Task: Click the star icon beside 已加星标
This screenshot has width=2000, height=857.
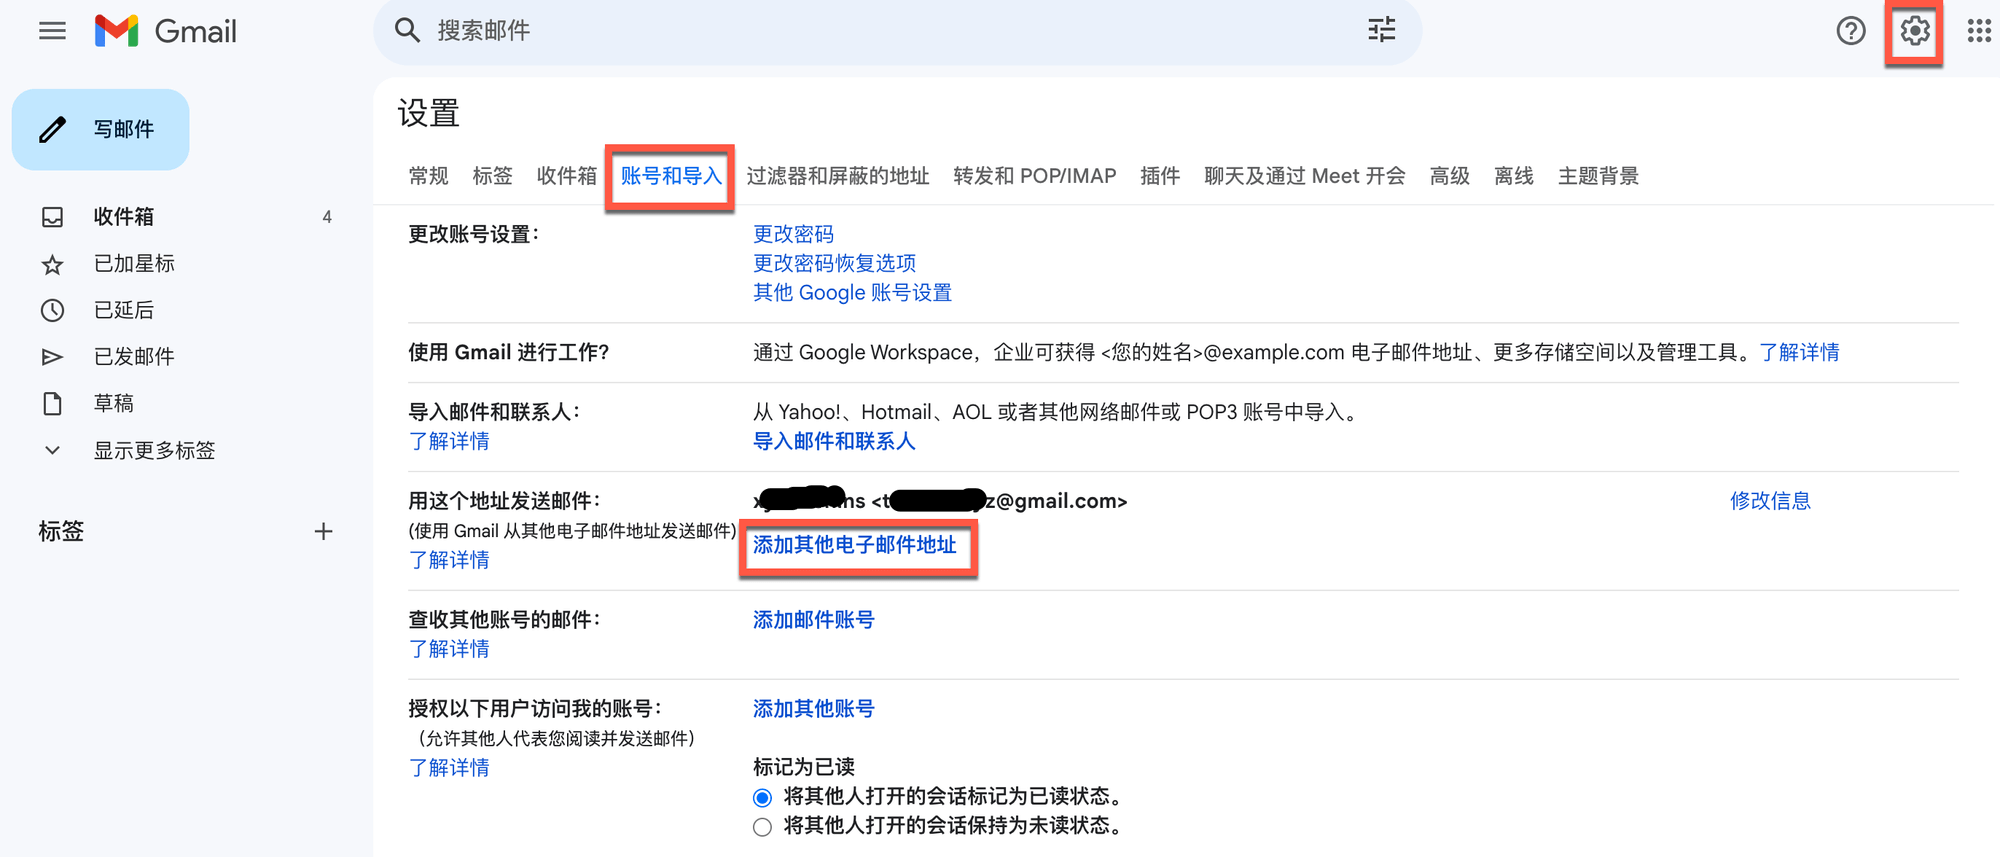Action: (52, 264)
